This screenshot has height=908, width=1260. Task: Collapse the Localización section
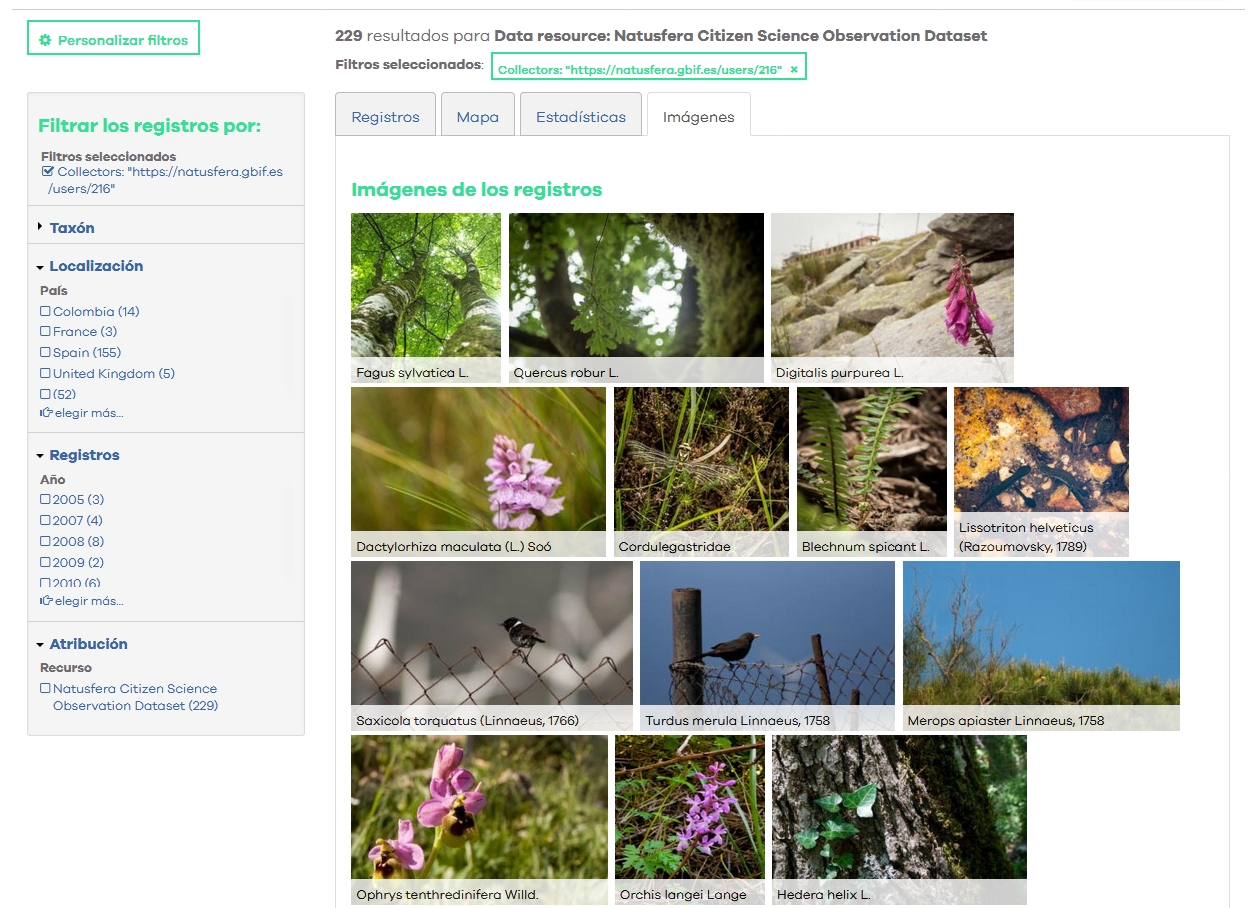[x=40, y=267]
